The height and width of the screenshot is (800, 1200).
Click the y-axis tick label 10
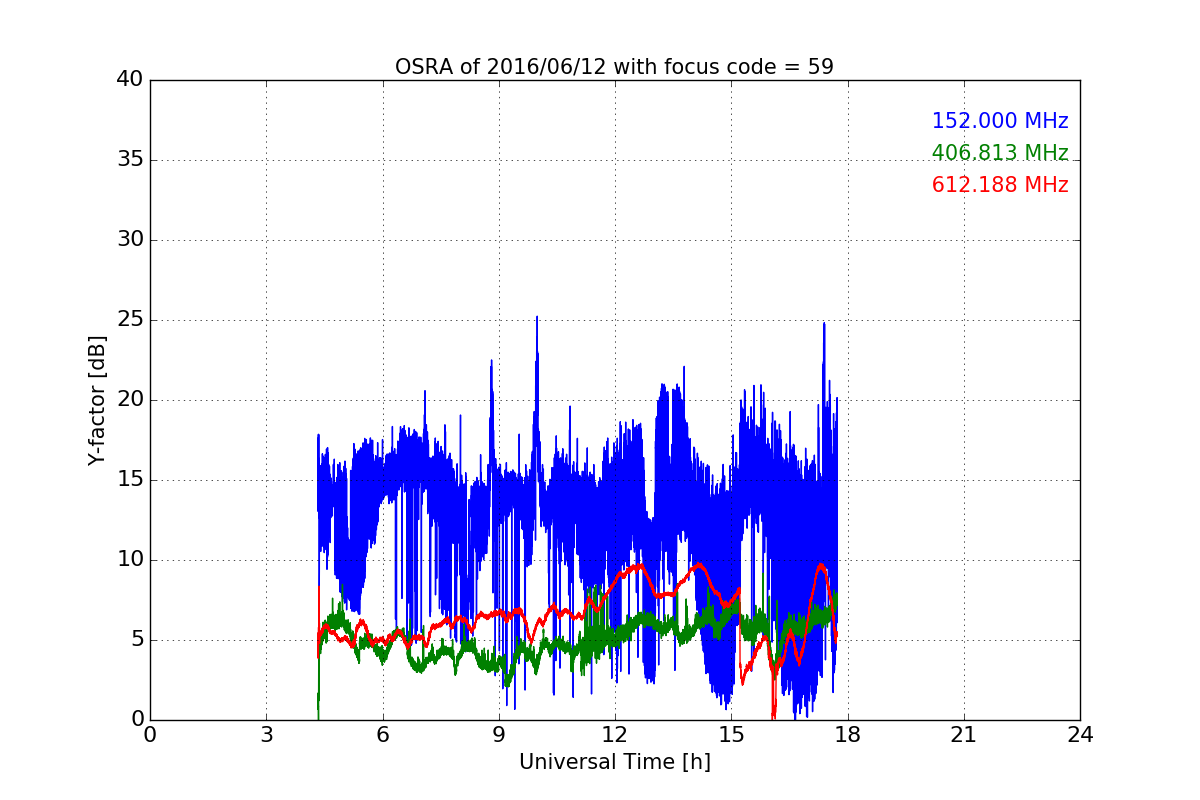pos(129,560)
